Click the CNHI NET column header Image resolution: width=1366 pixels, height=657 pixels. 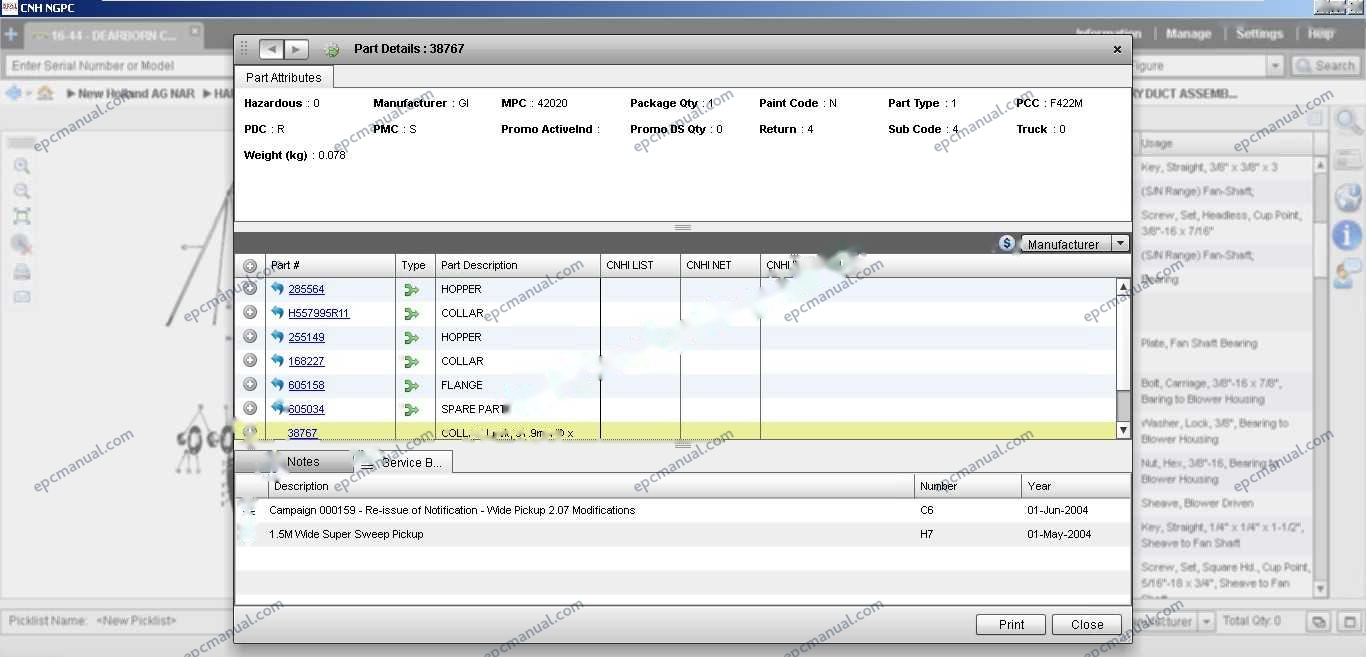[x=720, y=265]
